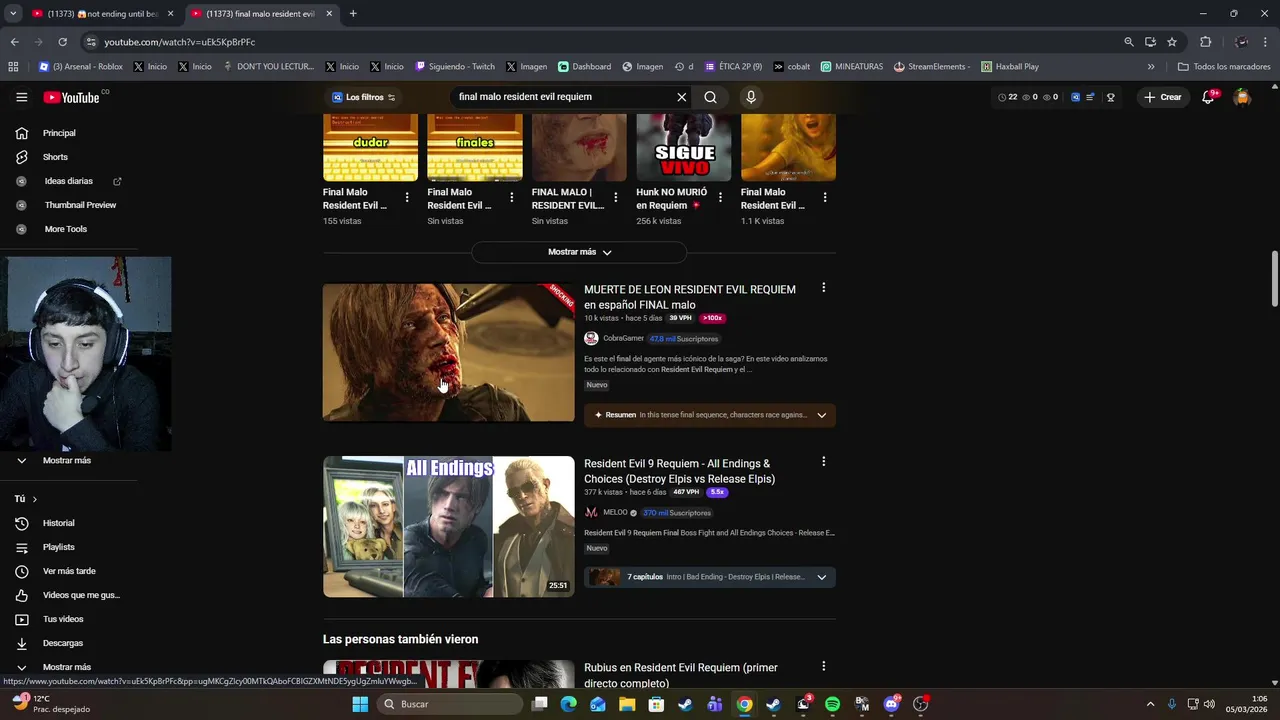Open Descargas in the sidebar
This screenshot has width=1280, height=720.
62,643
